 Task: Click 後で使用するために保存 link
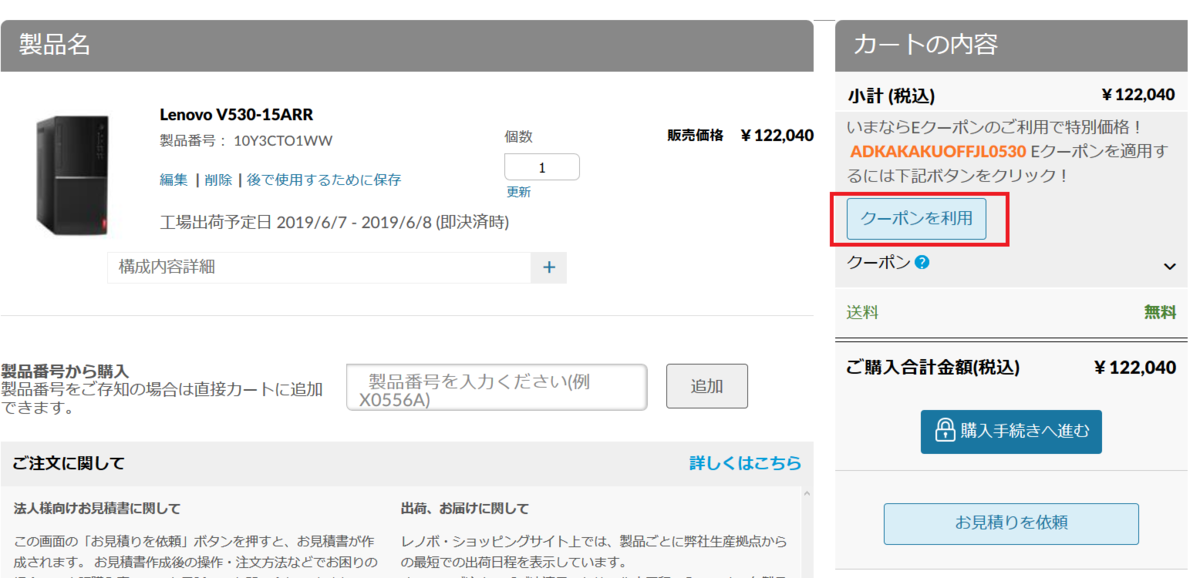pyautogui.click(x=324, y=180)
